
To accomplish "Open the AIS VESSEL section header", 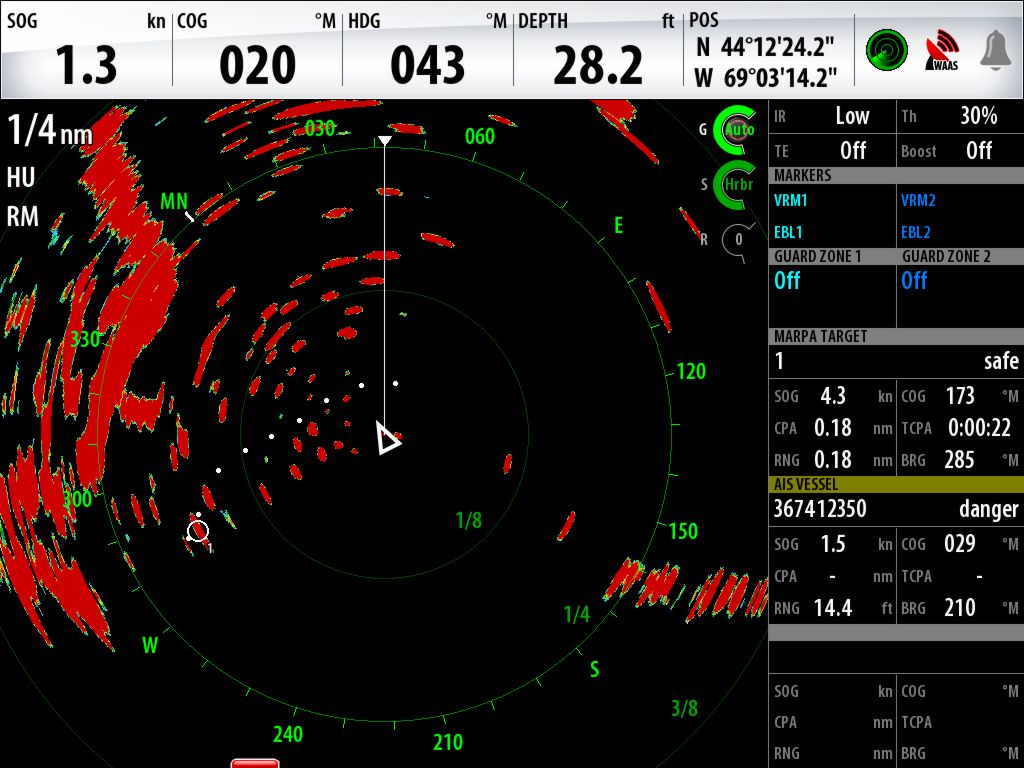I will tap(896, 485).
